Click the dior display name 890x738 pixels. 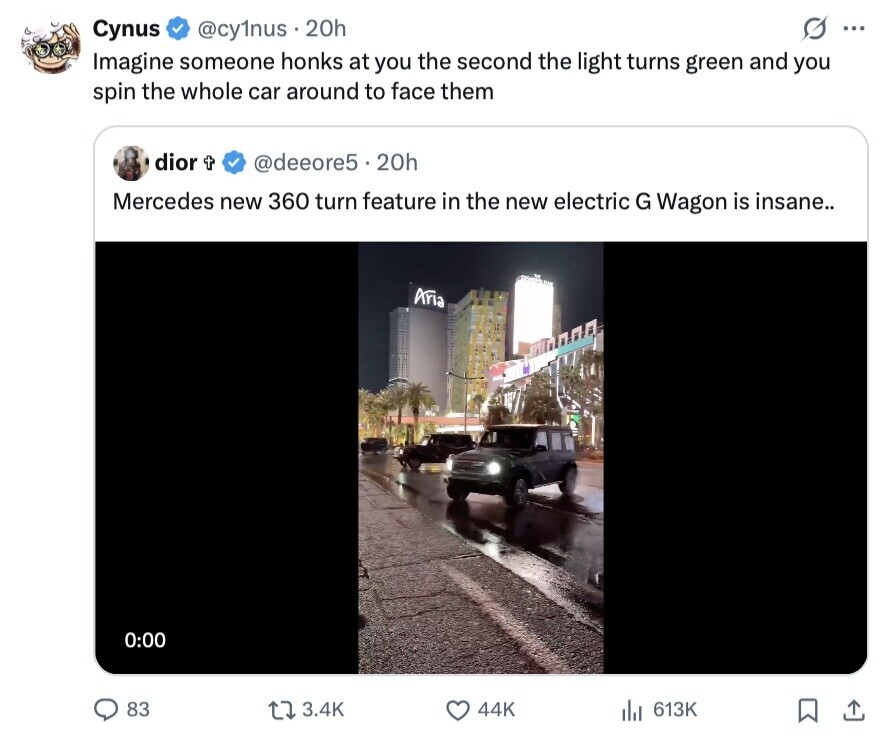click(175, 162)
